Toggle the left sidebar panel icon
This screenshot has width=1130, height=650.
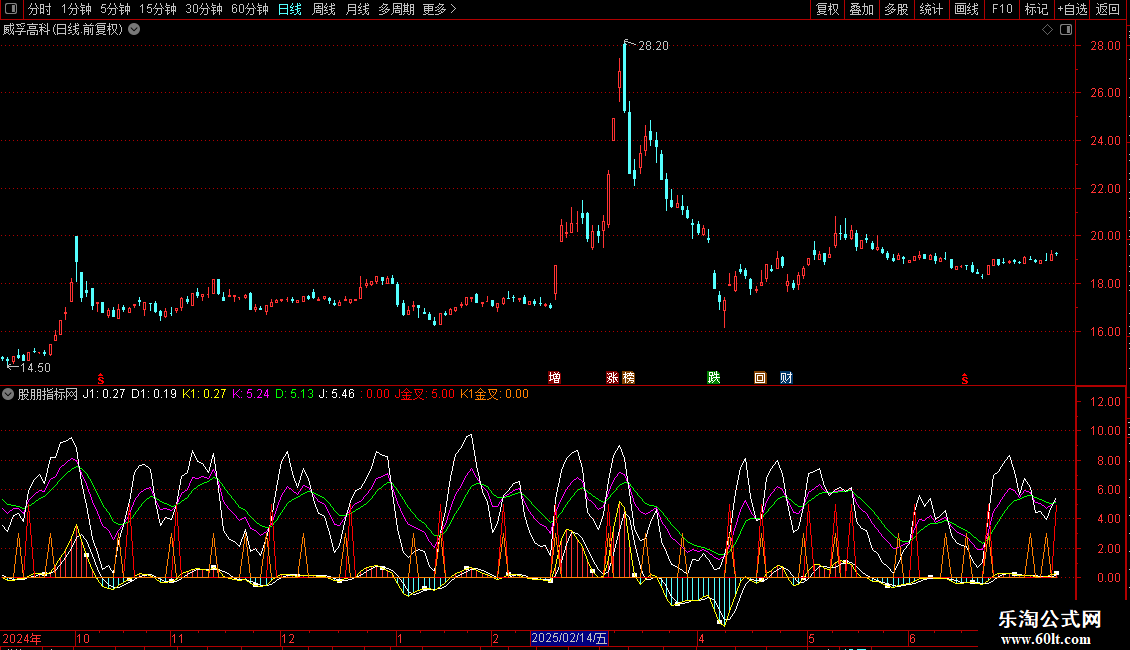(x=11, y=10)
